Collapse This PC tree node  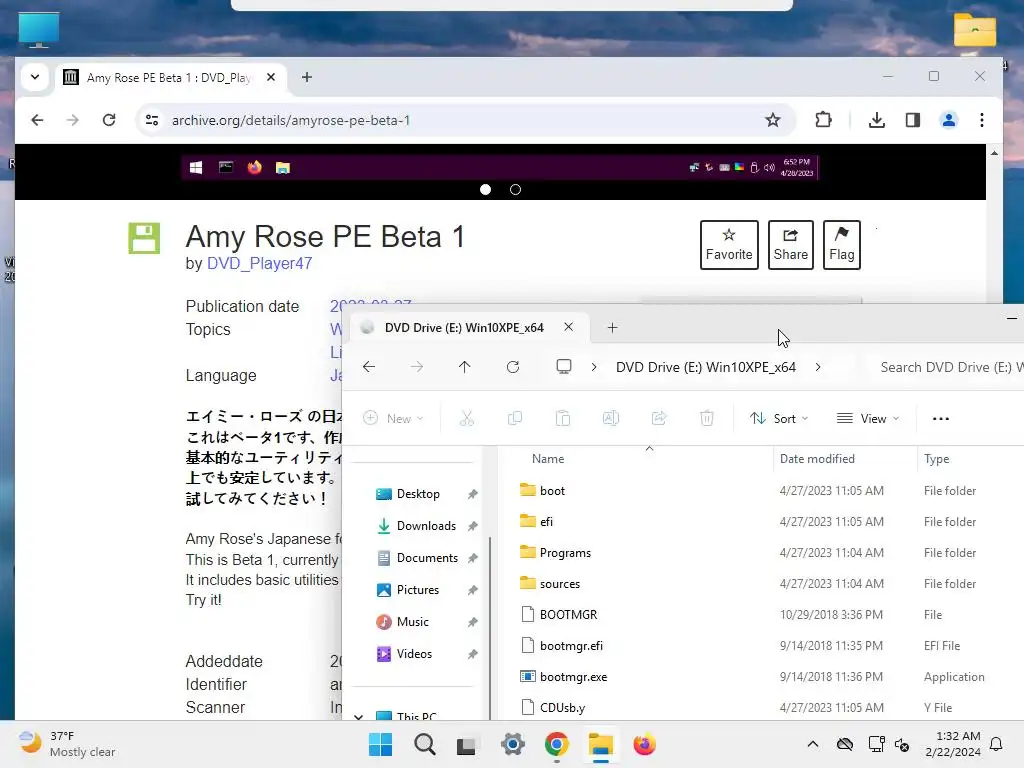(x=359, y=716)
